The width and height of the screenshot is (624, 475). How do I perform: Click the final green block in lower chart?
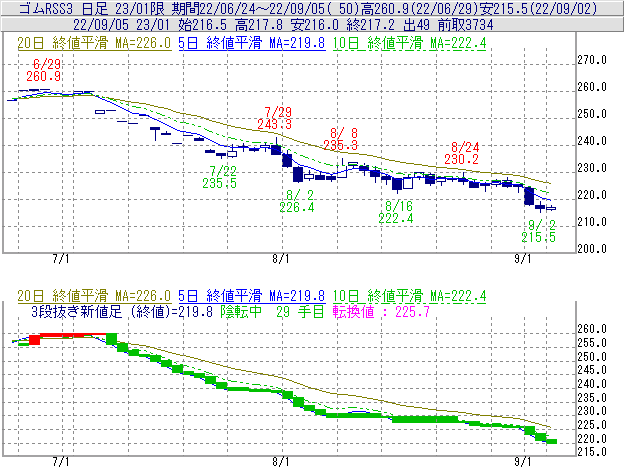pyautogui.click(x=552, y=441)
